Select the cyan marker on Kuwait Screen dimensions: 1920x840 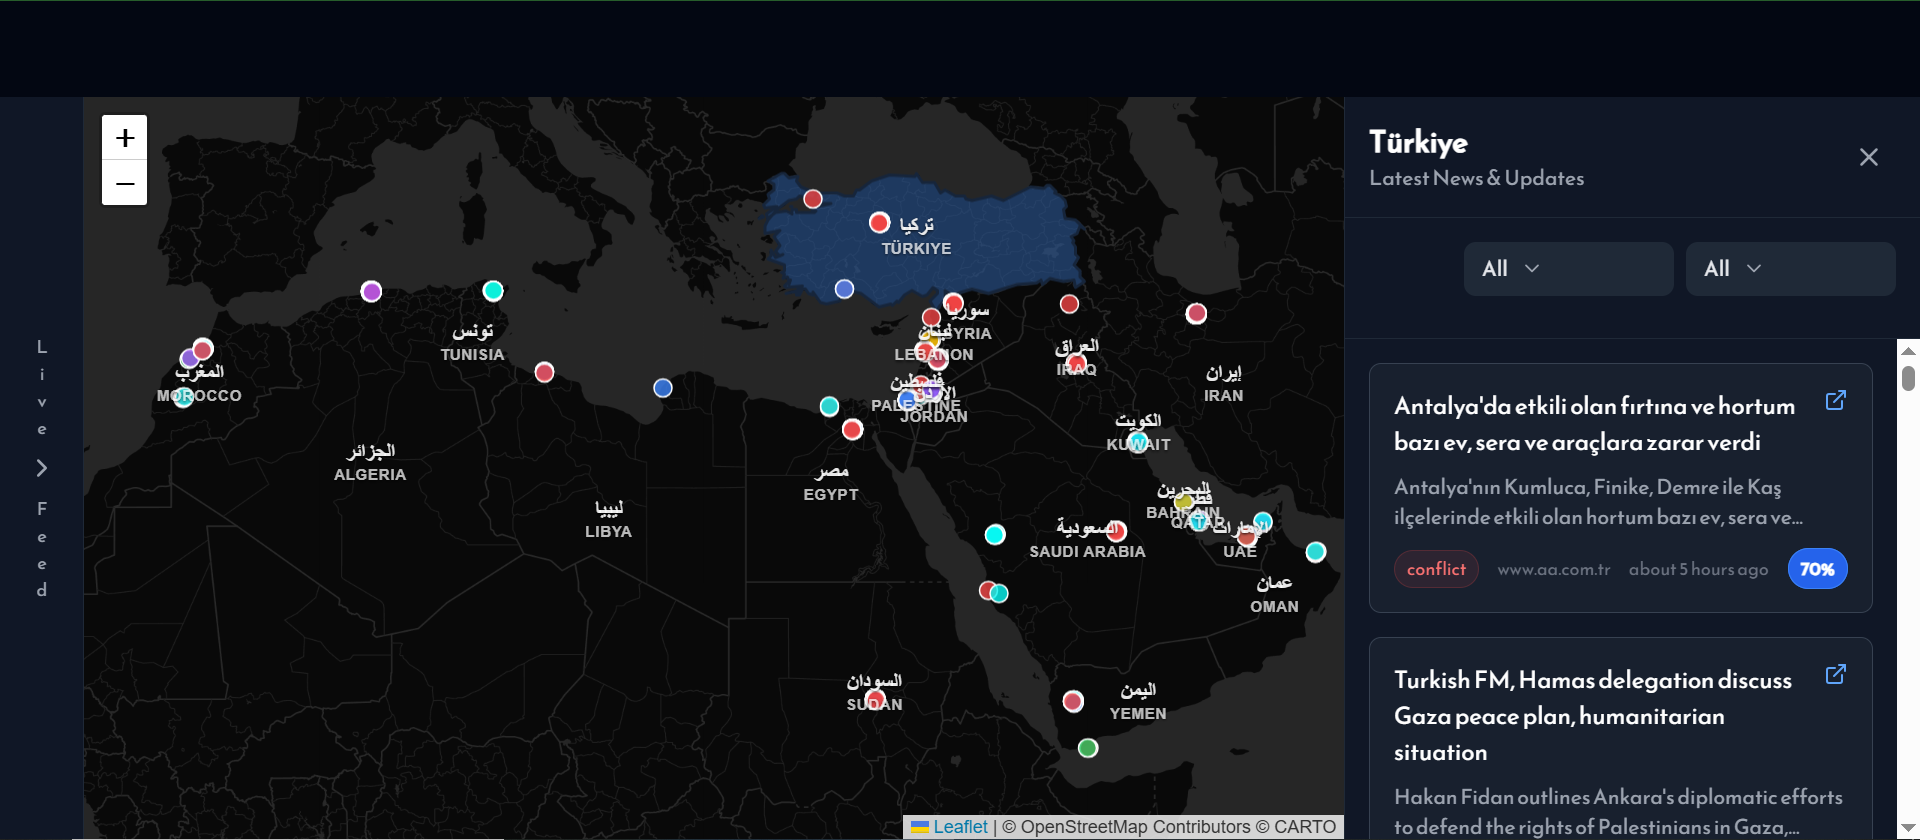(1138, 442)
